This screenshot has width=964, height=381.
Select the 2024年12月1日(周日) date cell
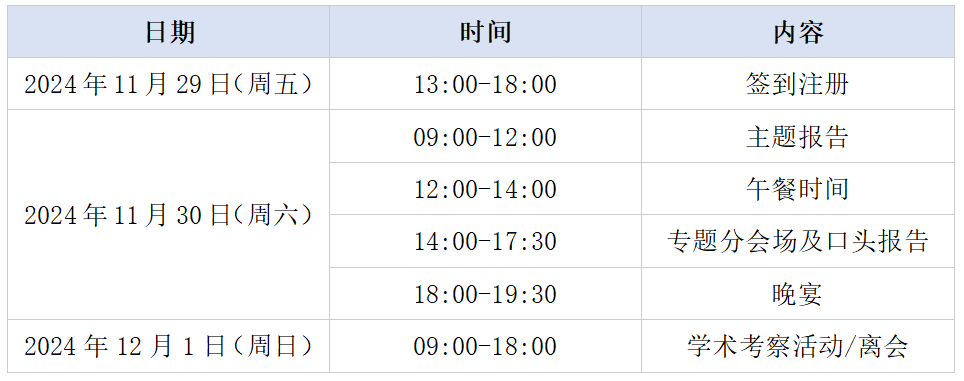point(168,346)
